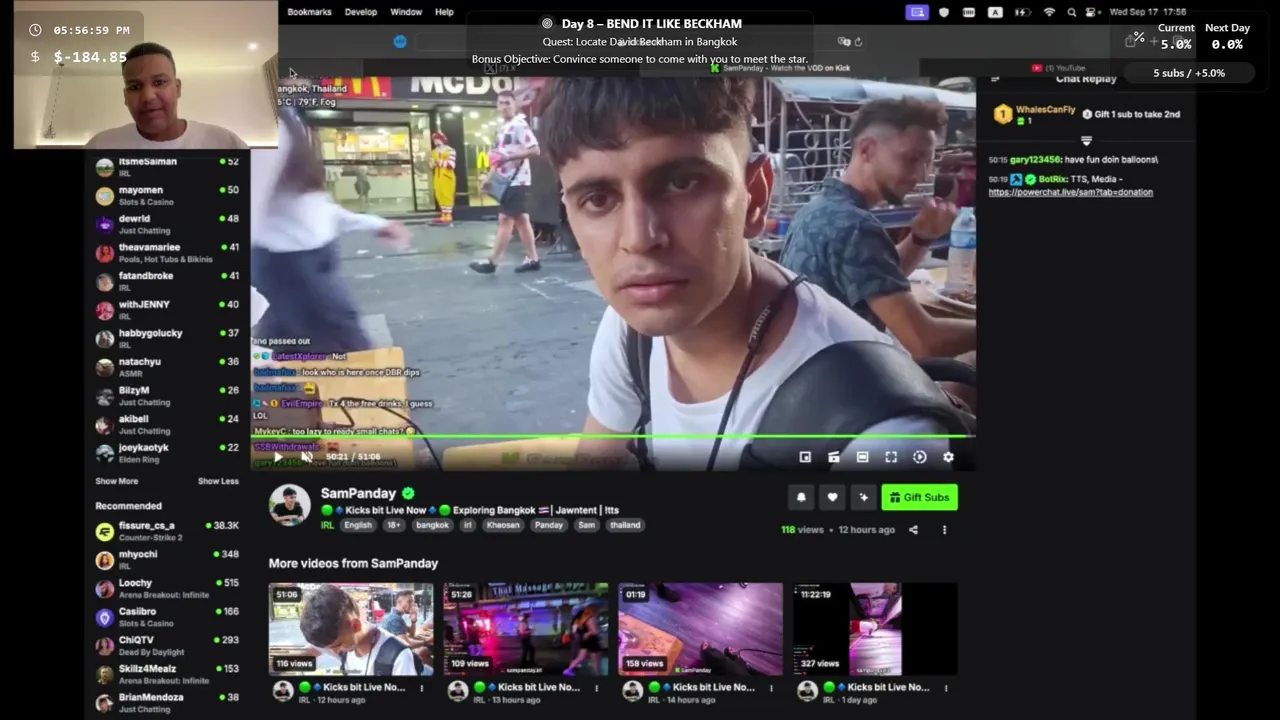Click the bangkok tag

432,525
